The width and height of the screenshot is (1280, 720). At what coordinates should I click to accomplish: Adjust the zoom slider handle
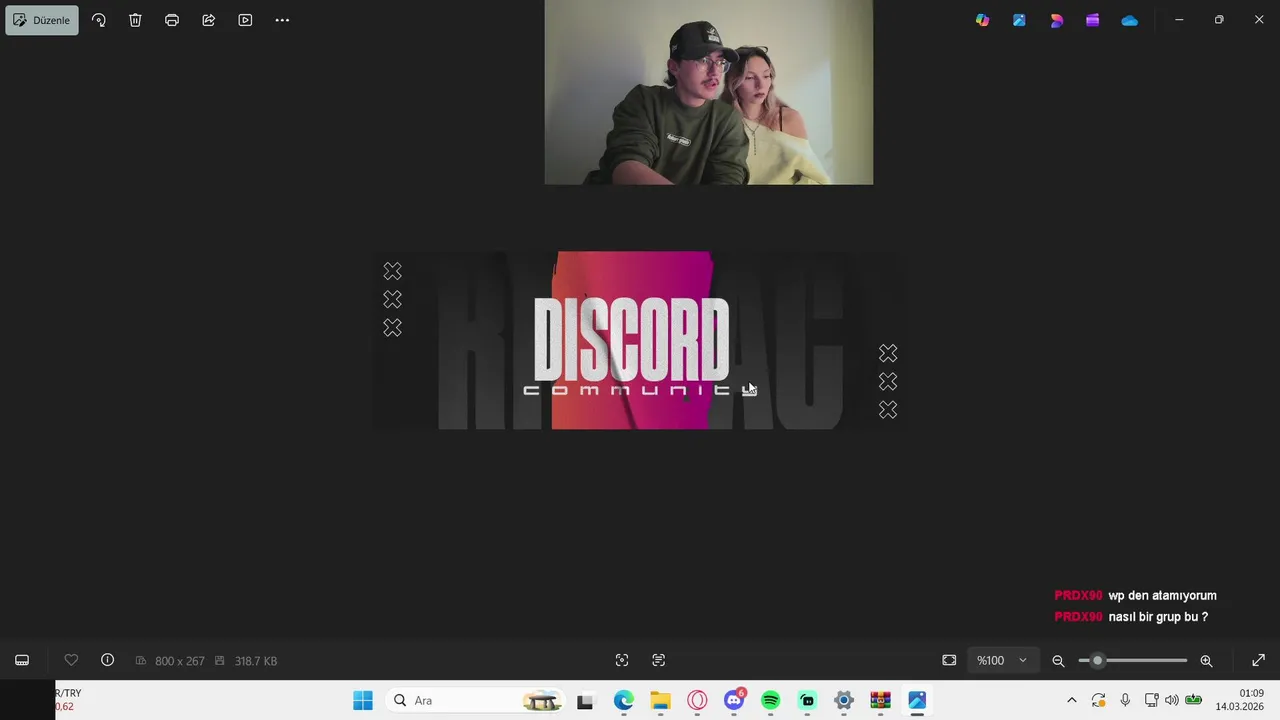click(1097, 660)
